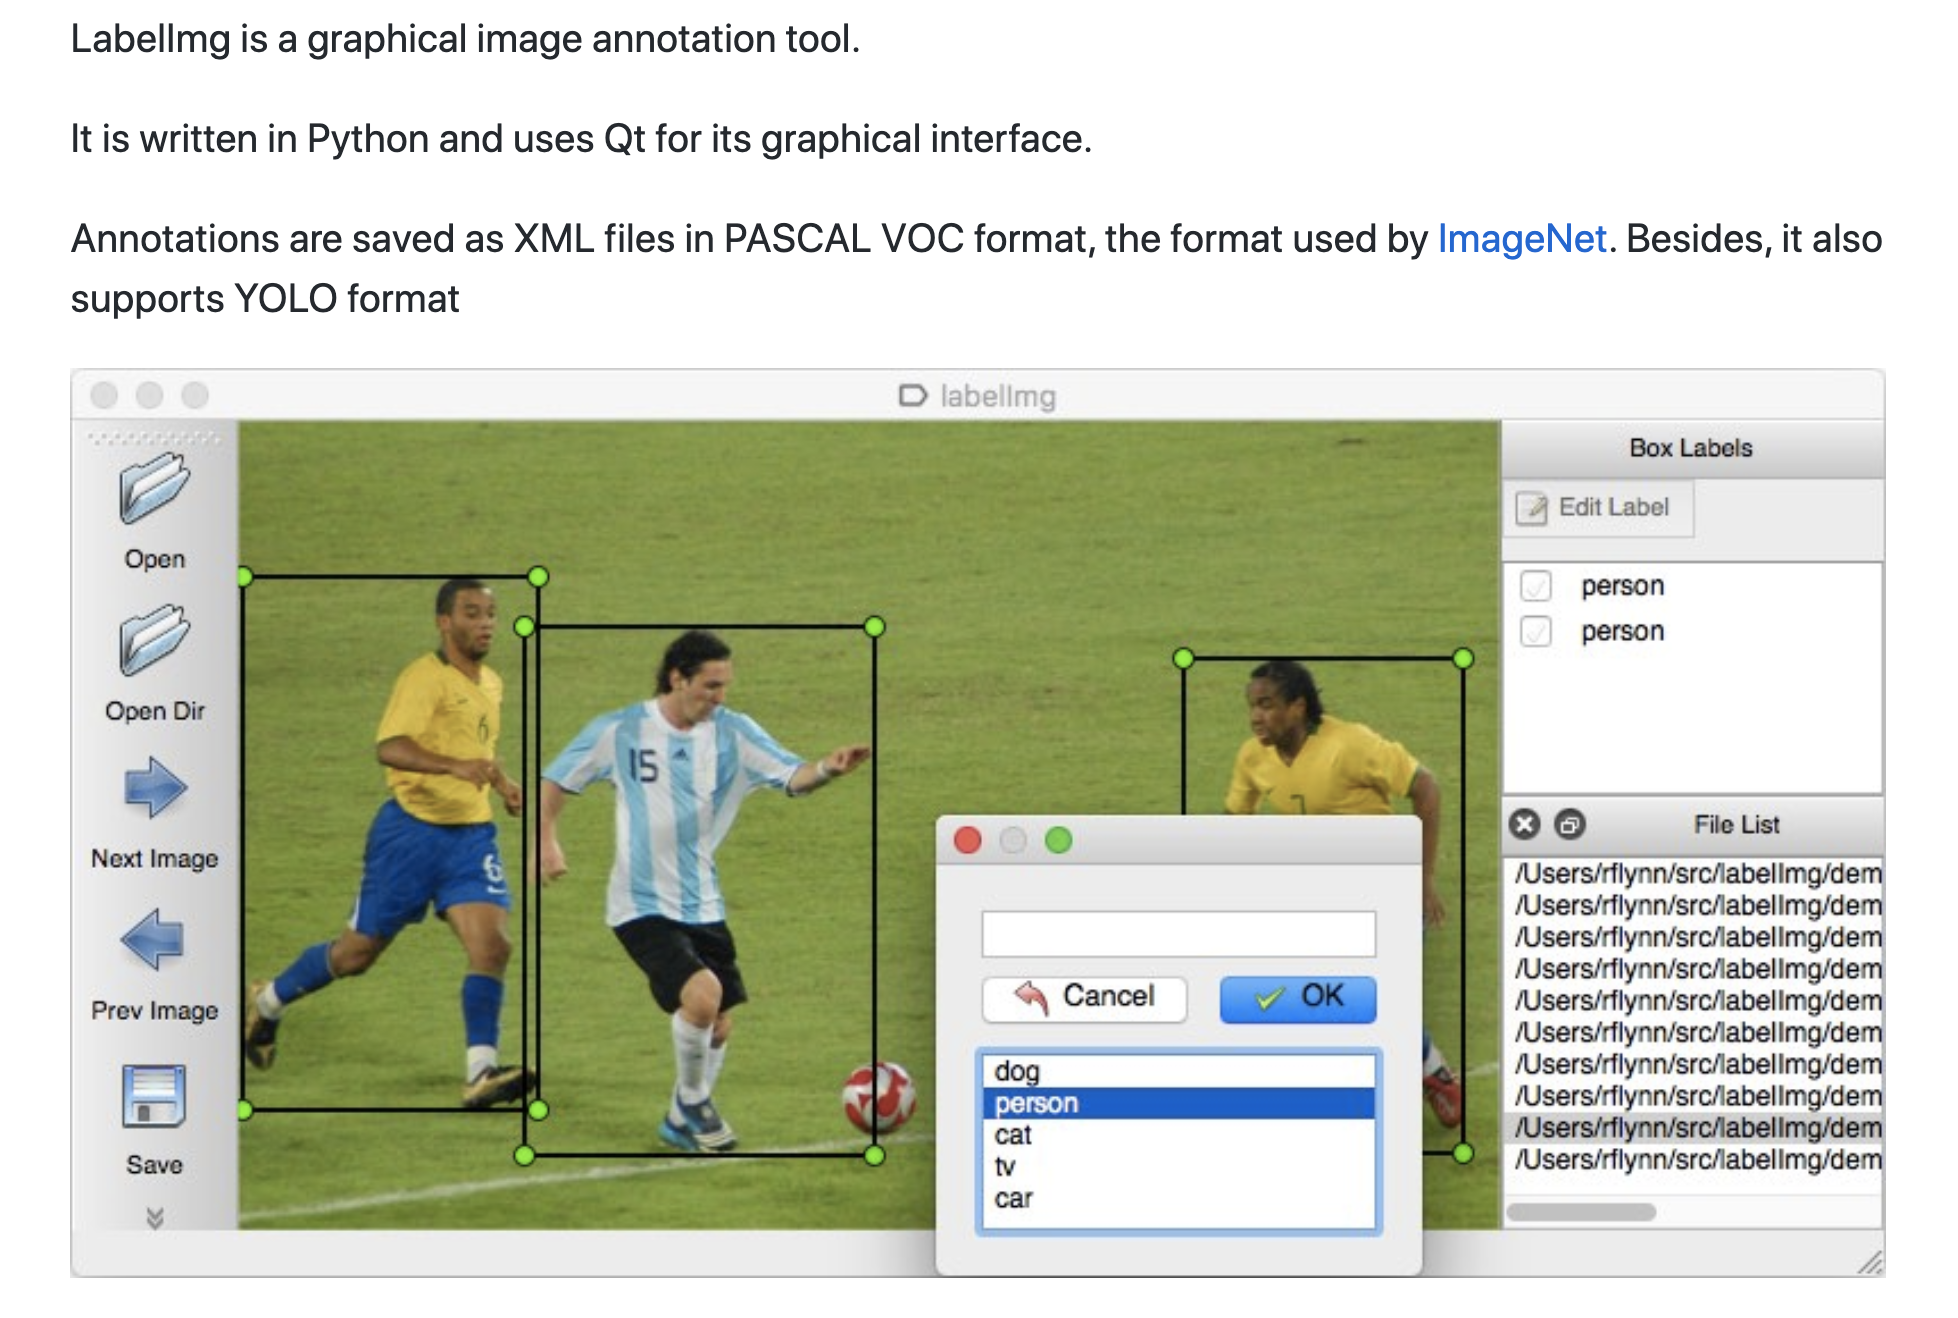Toggle the first person label checkbox

pos(1536,586)
